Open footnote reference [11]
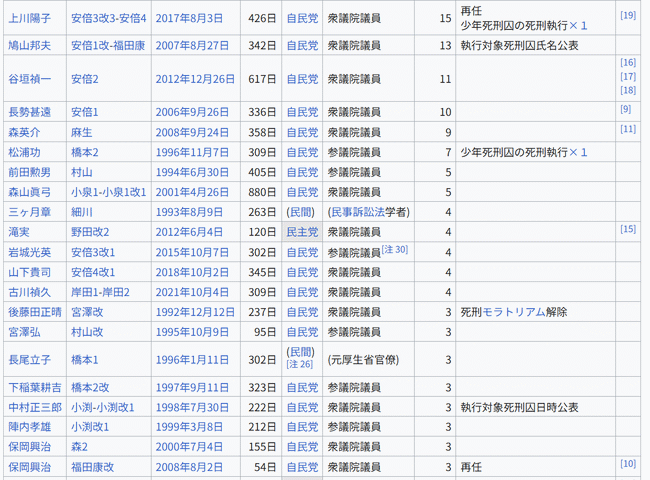The height and width of the screenshot is (480, 650). 628,129
